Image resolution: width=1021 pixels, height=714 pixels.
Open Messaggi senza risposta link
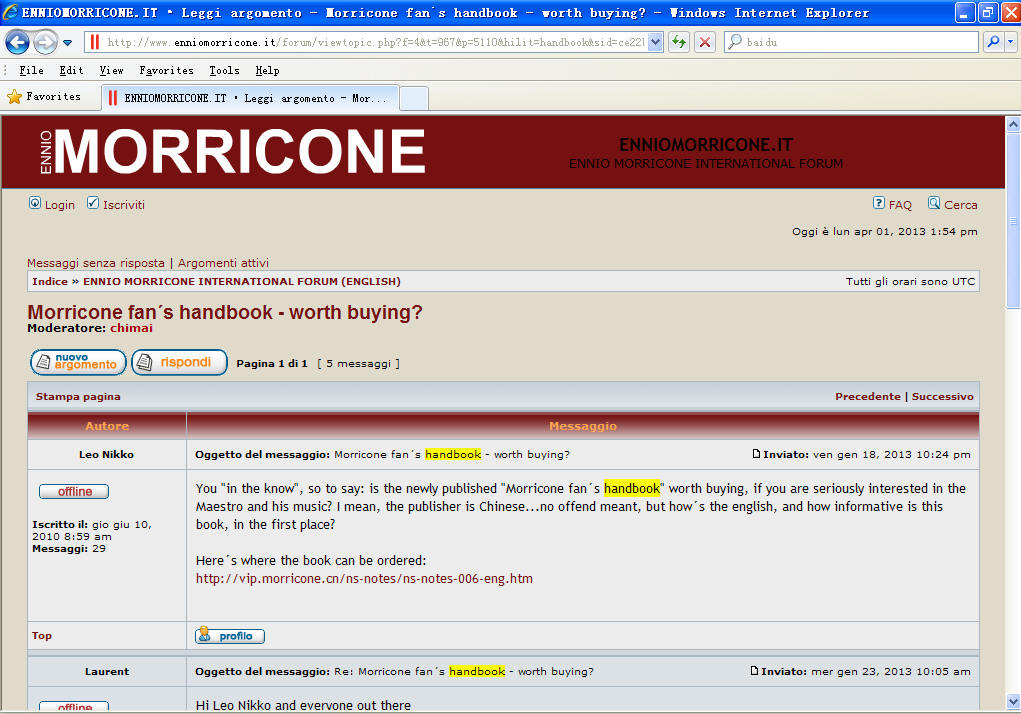click(x=96, y=263)
